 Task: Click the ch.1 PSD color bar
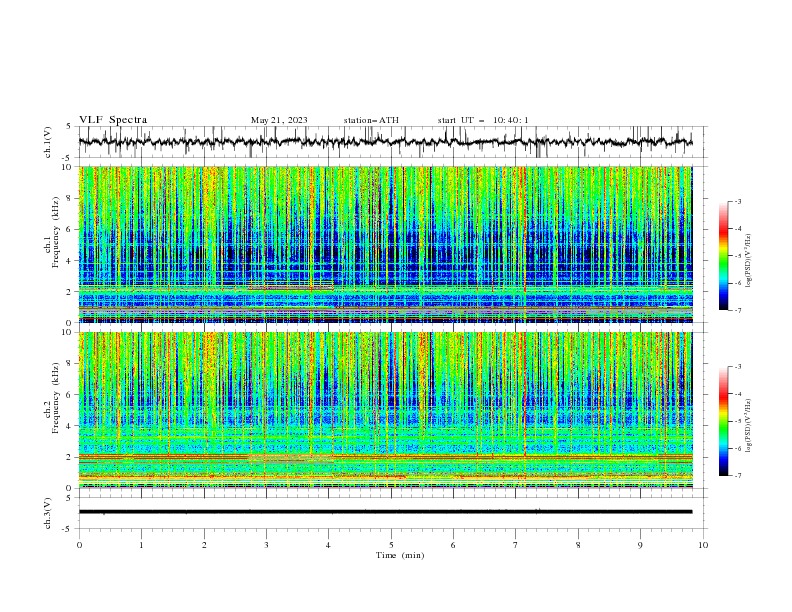click(723, 256)
